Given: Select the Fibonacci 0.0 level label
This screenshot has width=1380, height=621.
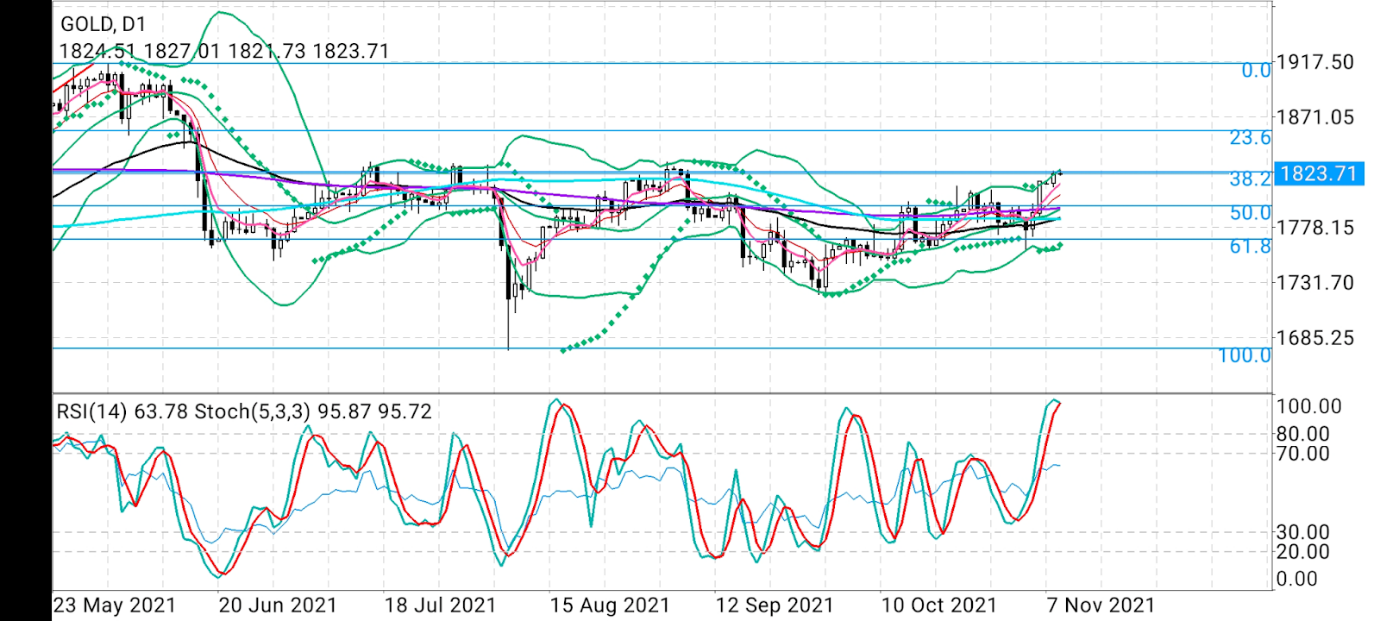Looking at the screenshot, I should (x=1256, y=70).
